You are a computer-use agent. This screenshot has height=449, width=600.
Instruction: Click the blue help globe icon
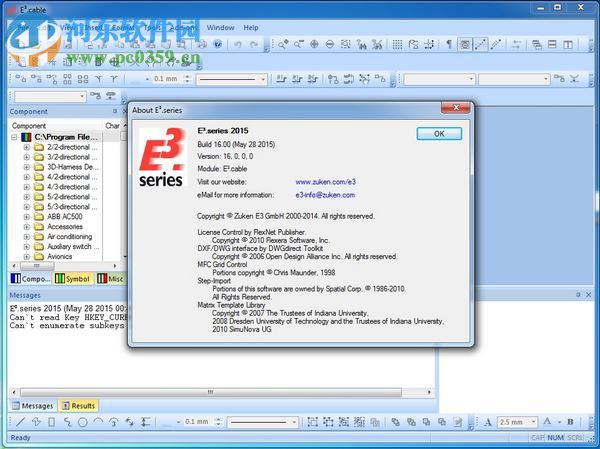(x=218, y=44)
